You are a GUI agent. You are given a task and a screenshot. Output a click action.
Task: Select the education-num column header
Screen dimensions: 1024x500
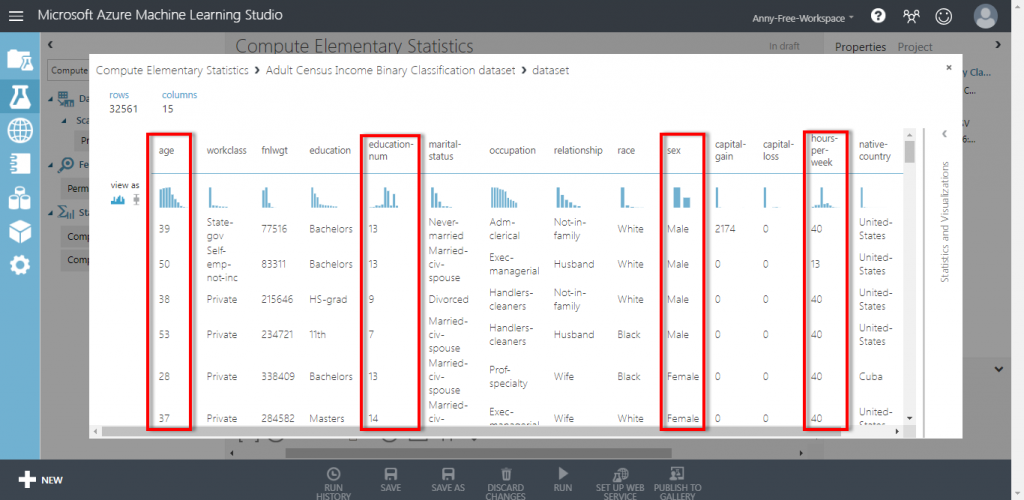390,150
